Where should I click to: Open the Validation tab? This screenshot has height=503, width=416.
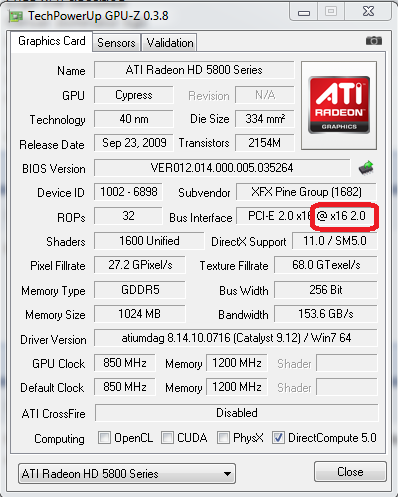coord(169,43)
